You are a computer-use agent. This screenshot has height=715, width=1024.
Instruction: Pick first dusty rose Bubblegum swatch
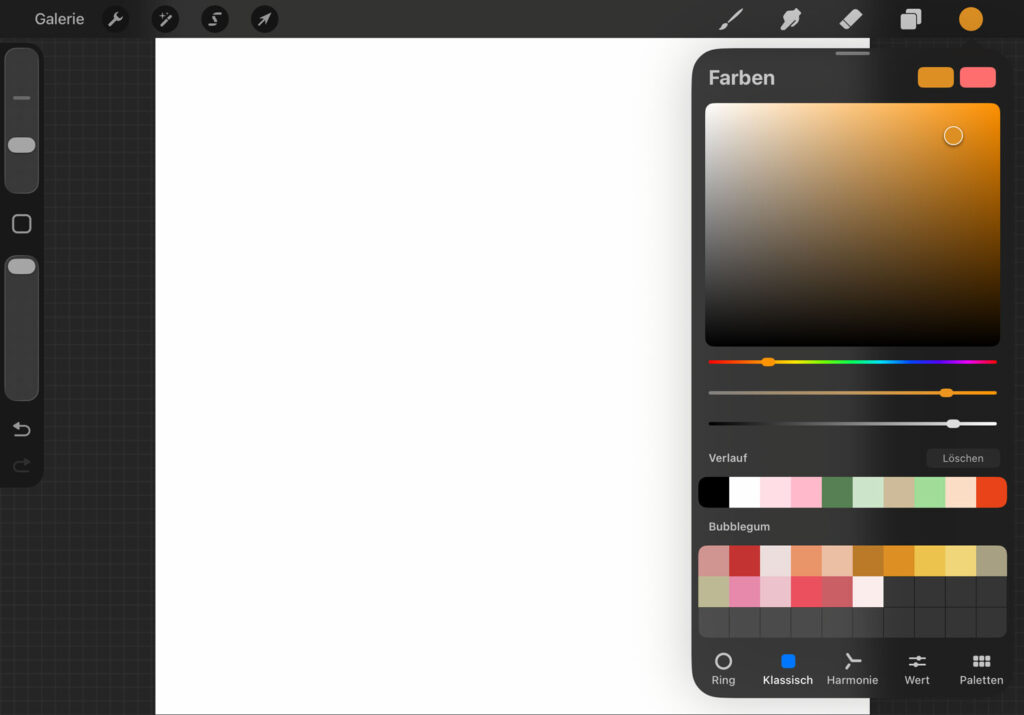pyautogui.click(x=713, y=561)
